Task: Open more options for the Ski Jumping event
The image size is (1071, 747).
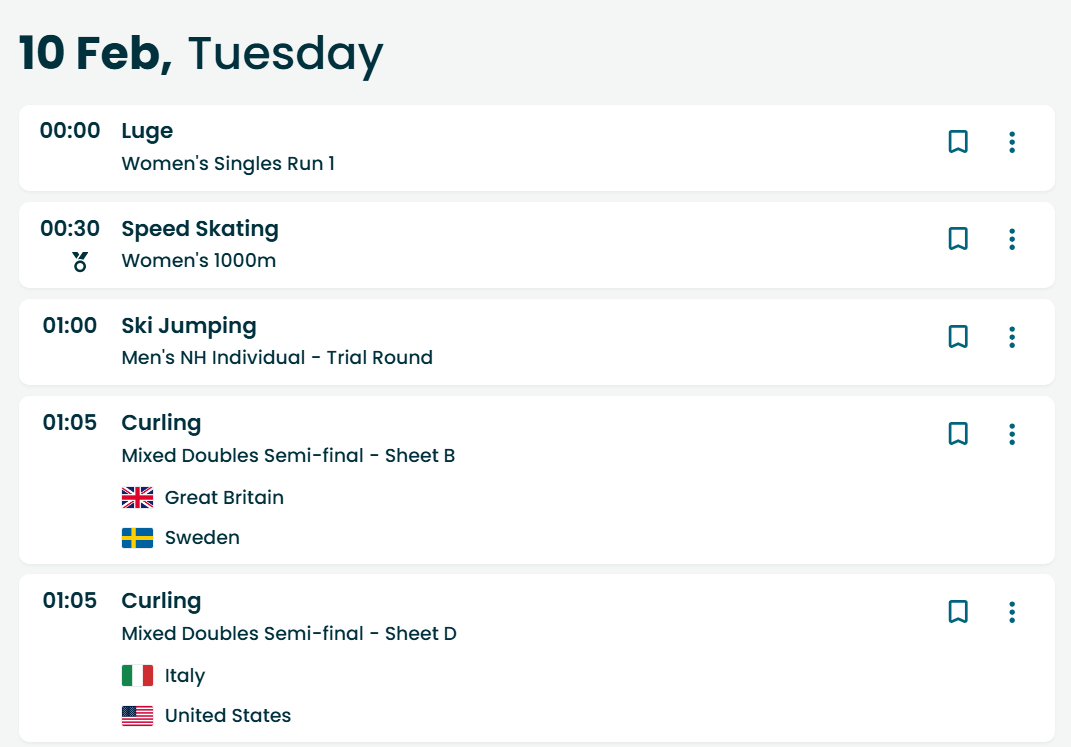Action: 1012,337
